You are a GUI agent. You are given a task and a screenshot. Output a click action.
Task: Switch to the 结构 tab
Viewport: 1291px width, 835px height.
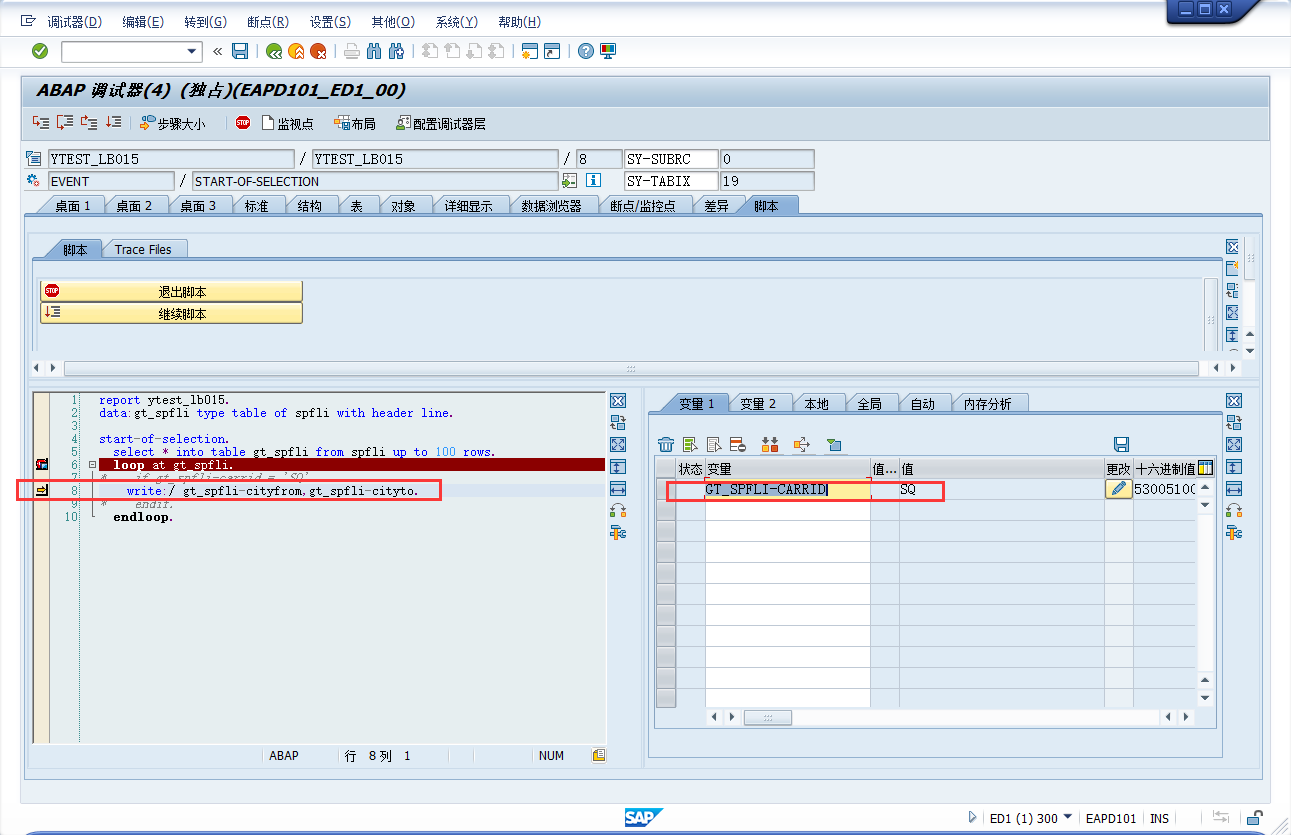pyautogui.click(x=310, y=206)
